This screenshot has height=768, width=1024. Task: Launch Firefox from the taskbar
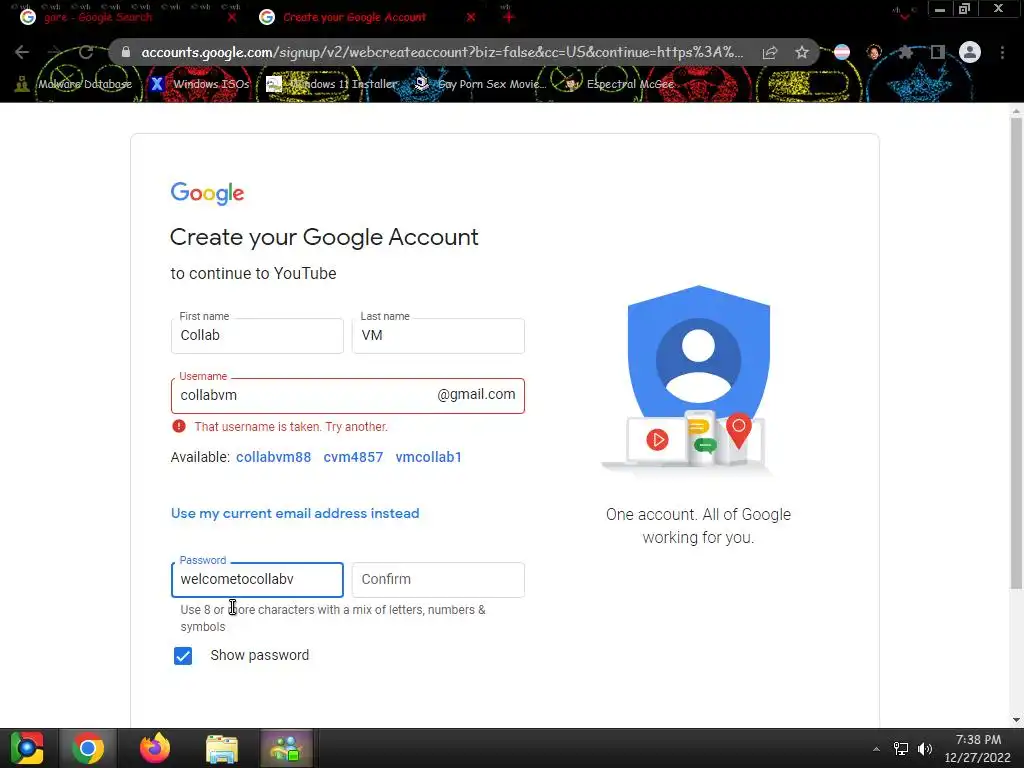(155, 748)
